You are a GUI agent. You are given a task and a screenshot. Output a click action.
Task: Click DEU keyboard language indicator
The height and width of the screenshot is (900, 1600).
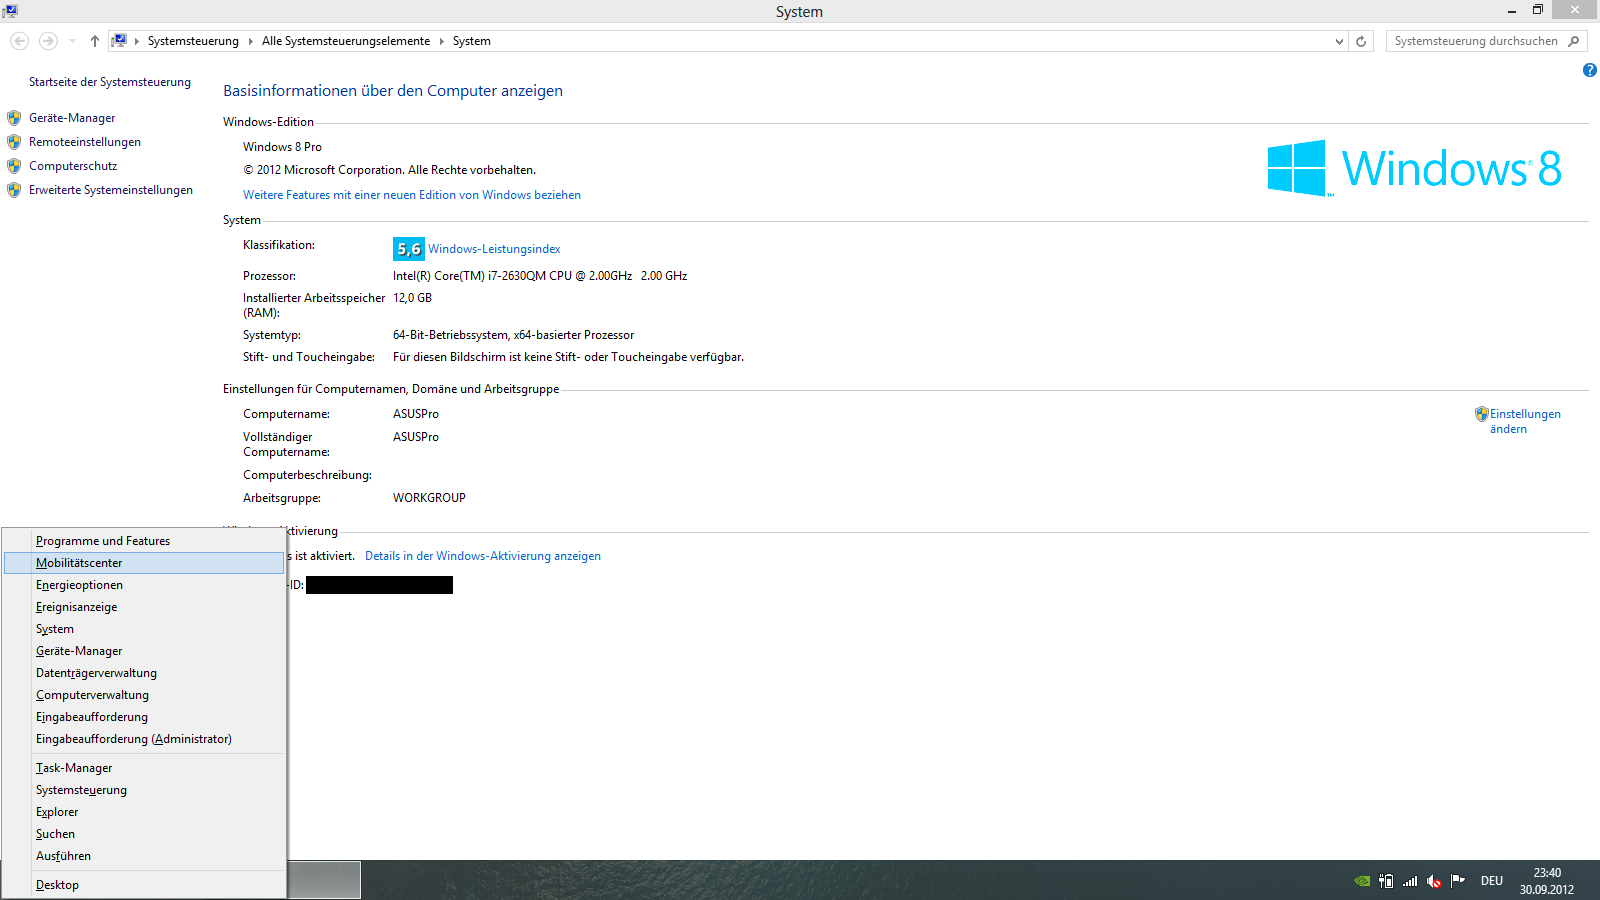[1492, 881]
